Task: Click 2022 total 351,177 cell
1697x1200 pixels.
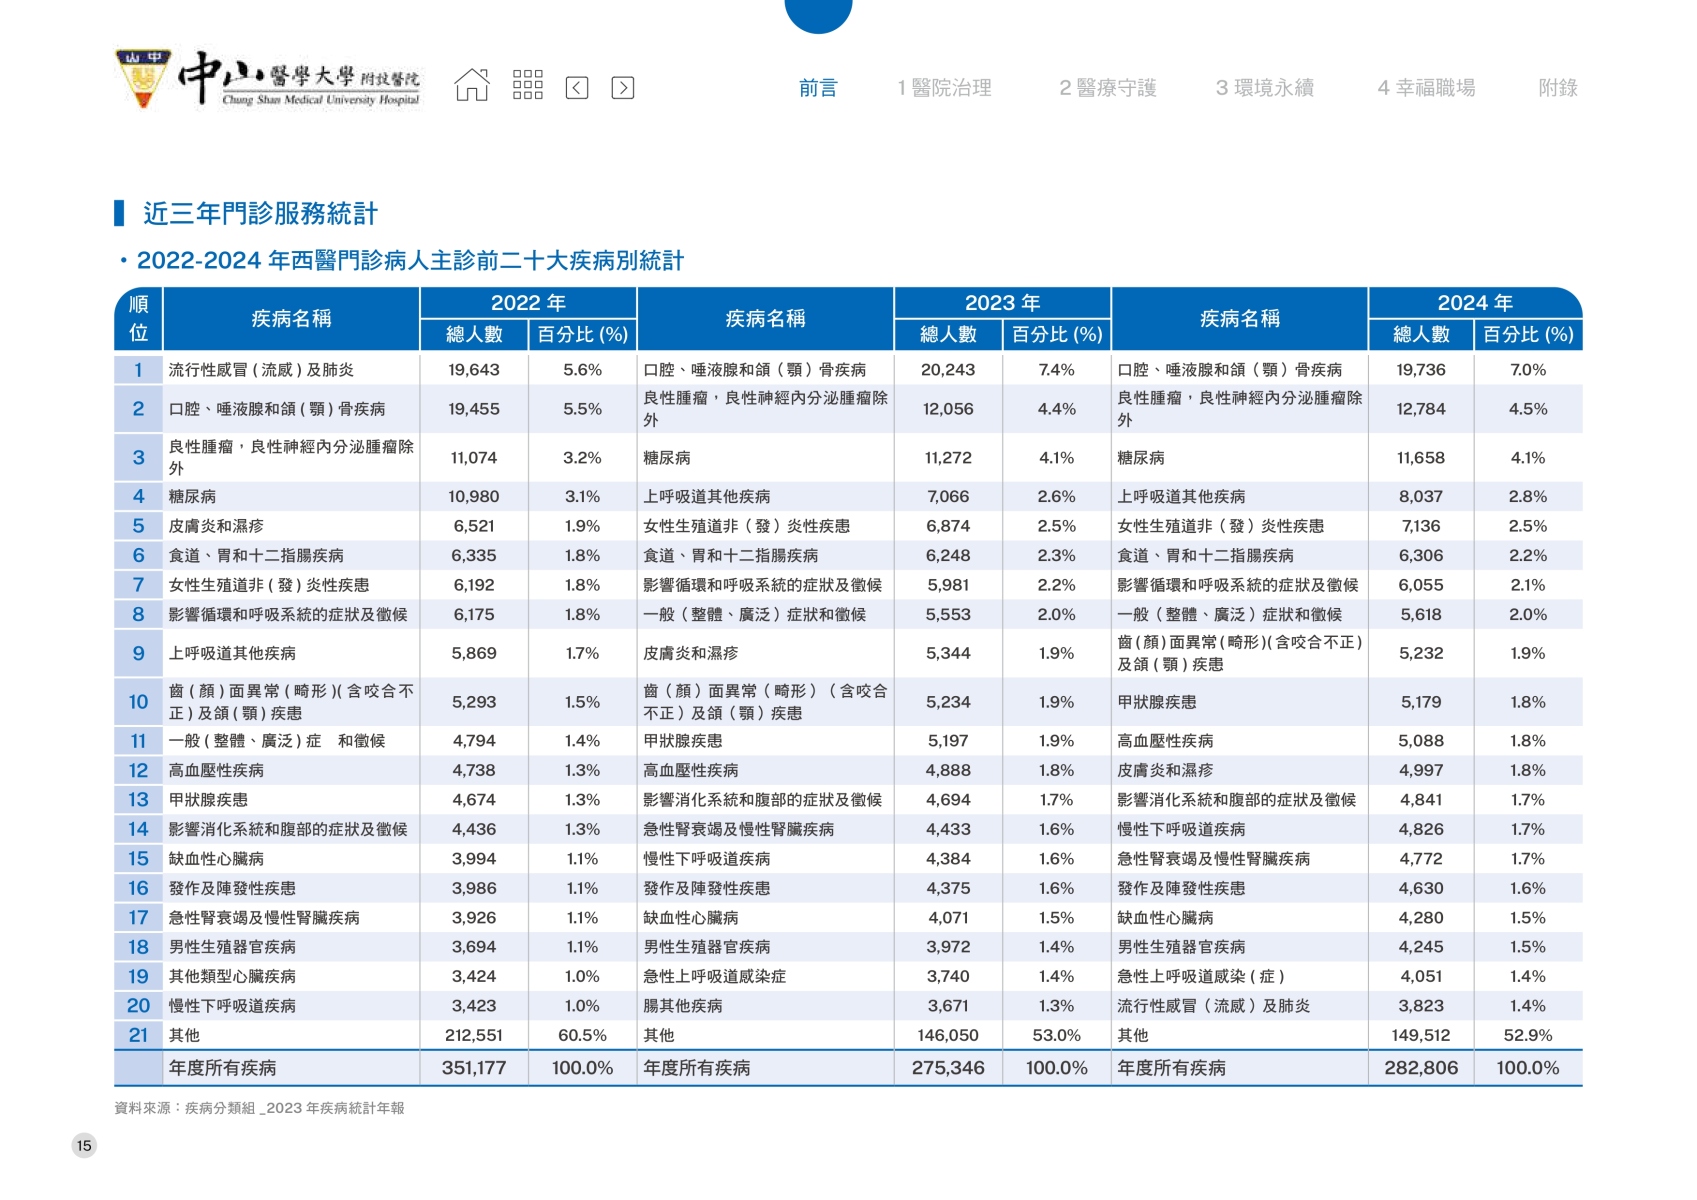Action: (474, 1068)
